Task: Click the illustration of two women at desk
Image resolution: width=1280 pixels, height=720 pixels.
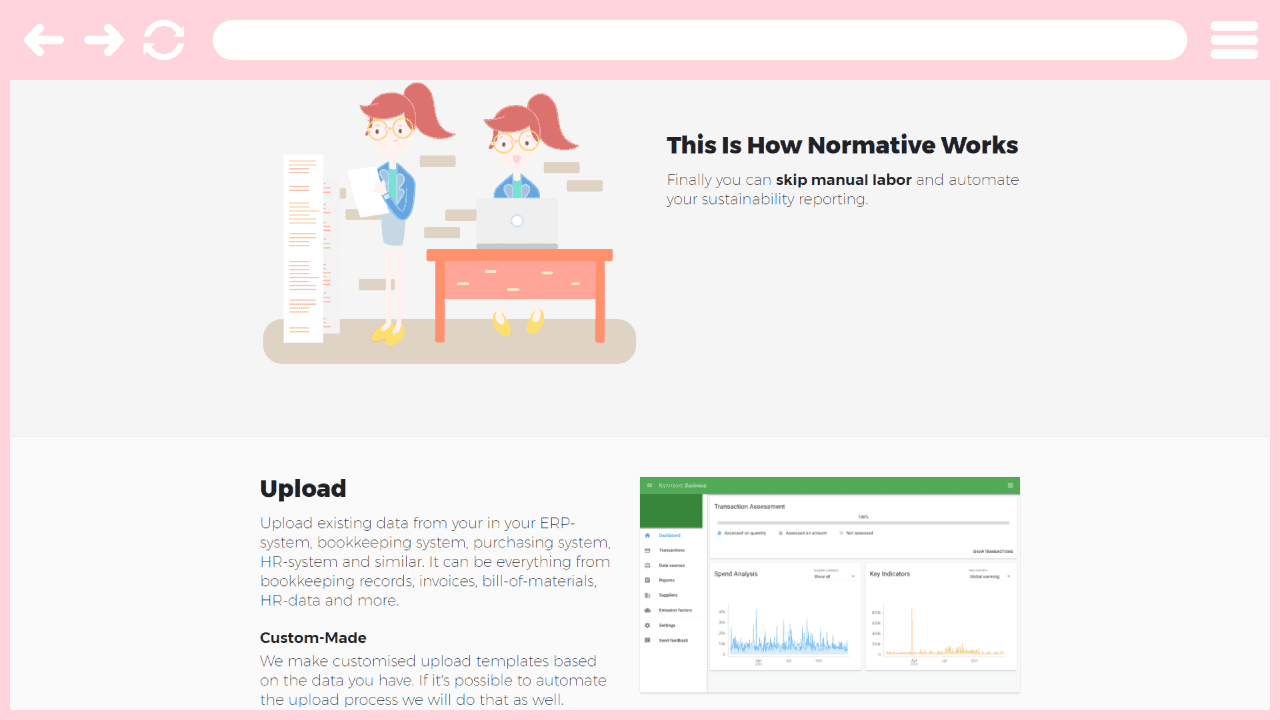Action: [x=449, y=222]
